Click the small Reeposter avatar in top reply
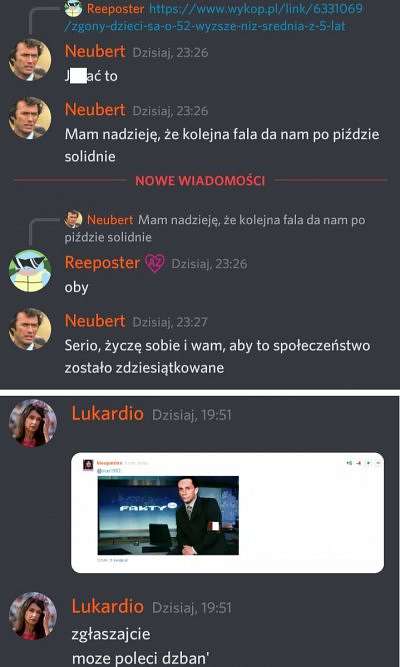This screenshot has width=400, height=667. point(73,9)
